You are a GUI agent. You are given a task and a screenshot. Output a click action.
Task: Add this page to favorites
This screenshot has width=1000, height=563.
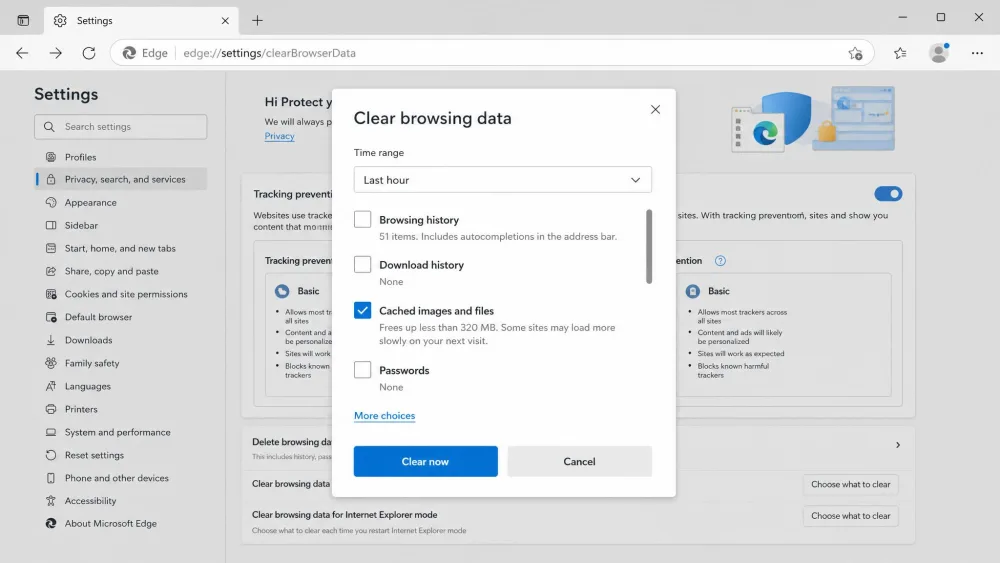click(855, 54)
